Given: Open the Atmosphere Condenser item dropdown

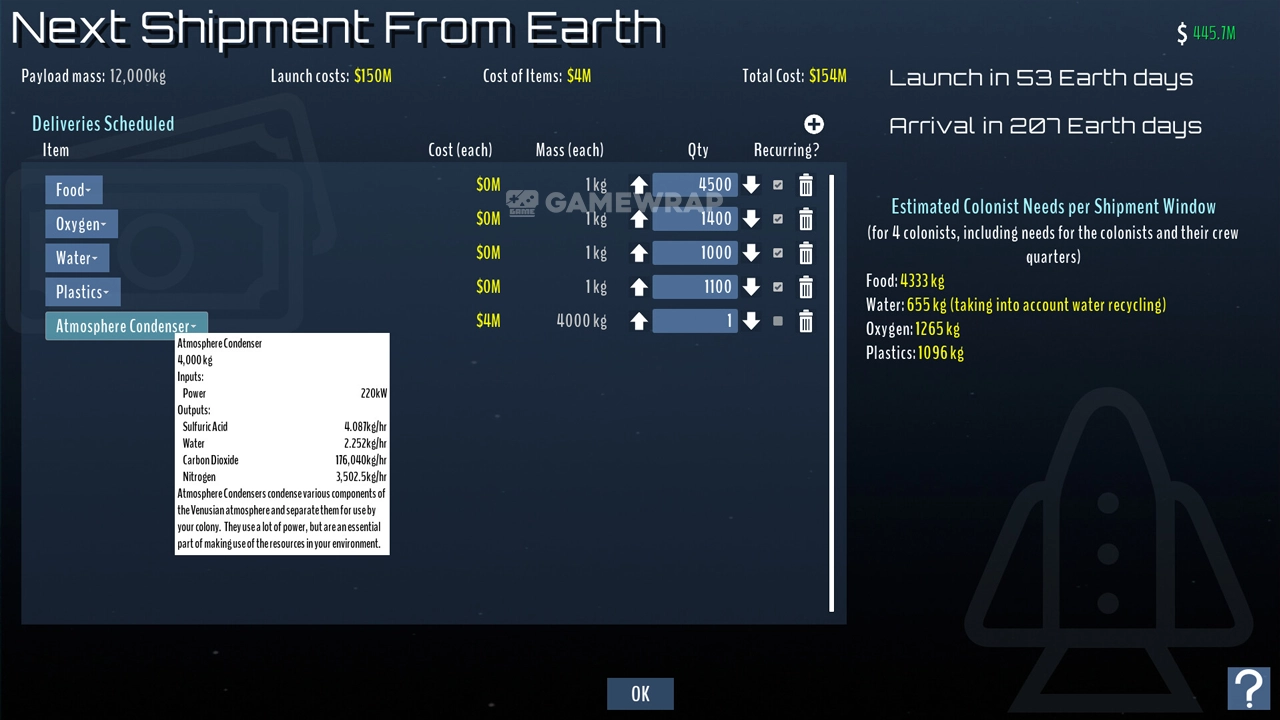Looking at the screenshot, I should point(126,326).
